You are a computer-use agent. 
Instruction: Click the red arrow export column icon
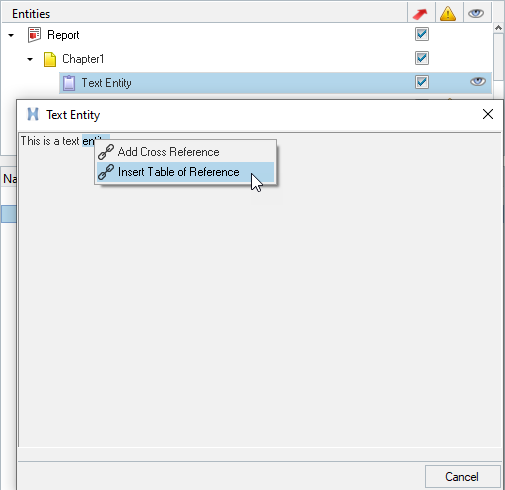[420, 14]
